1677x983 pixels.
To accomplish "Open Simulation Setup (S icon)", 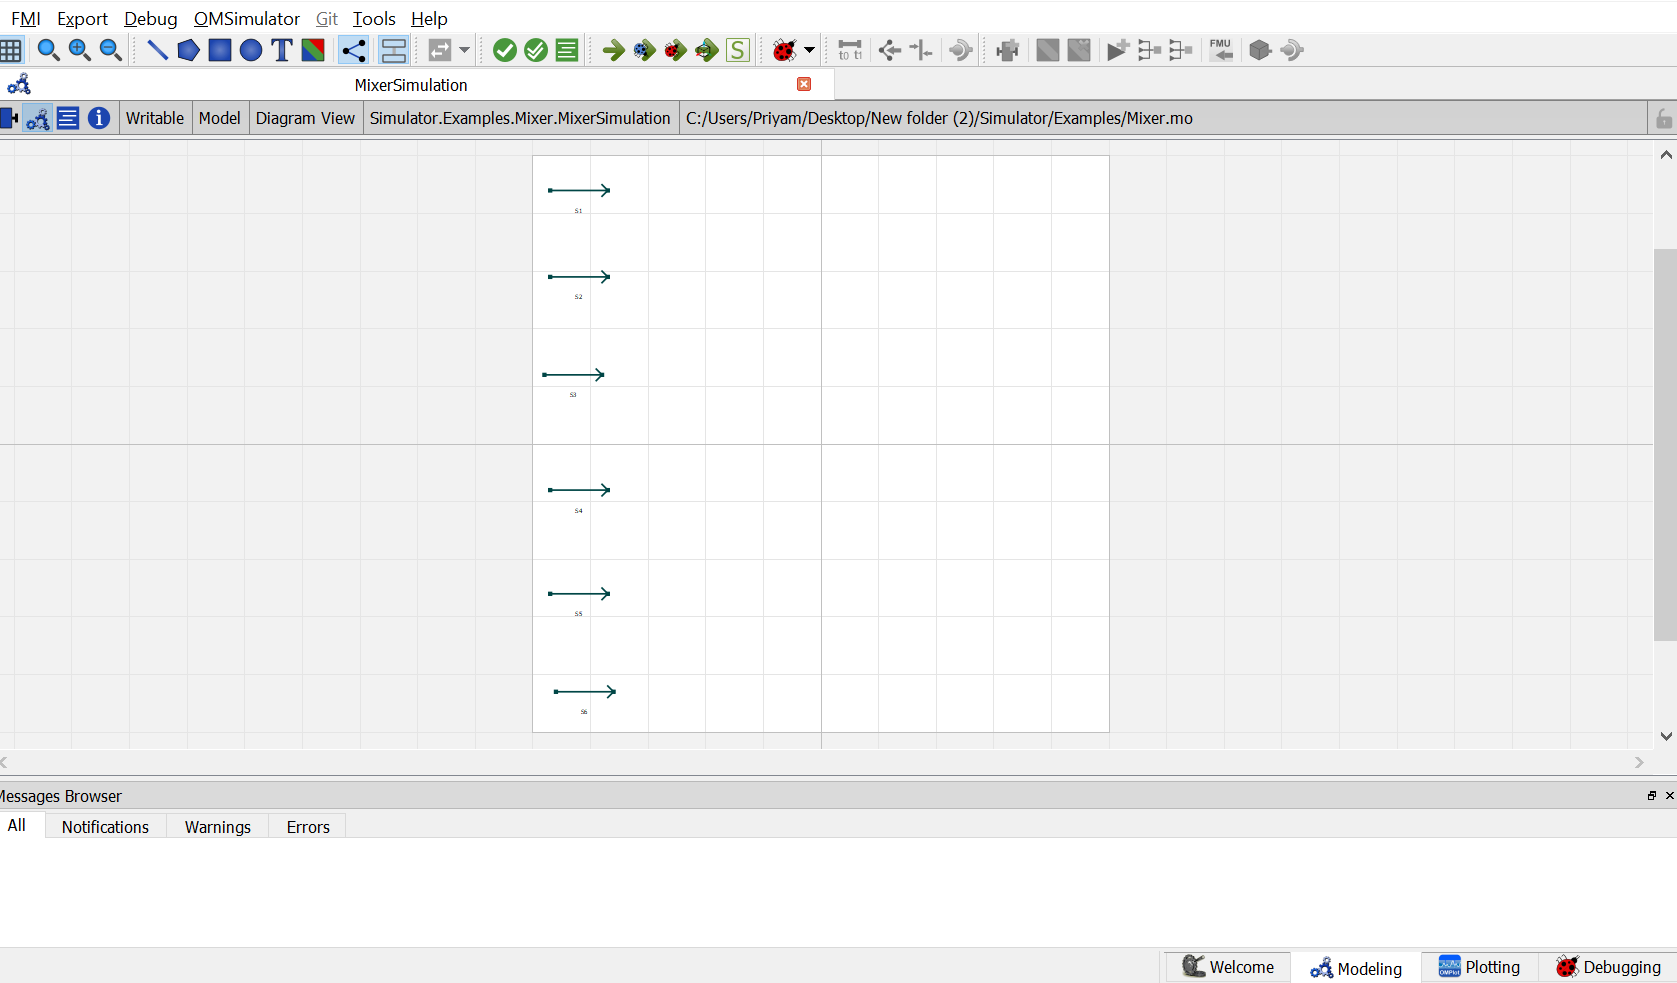I will tap(738, 50).
